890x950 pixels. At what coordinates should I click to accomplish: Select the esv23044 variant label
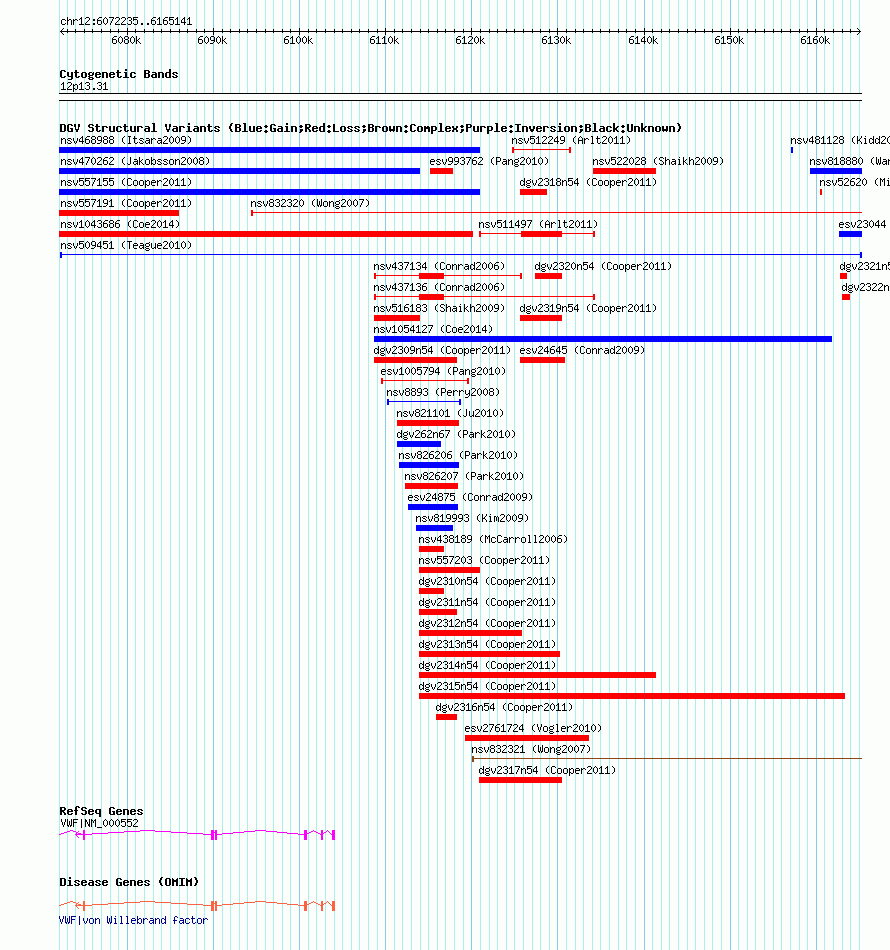coord(862,224)
